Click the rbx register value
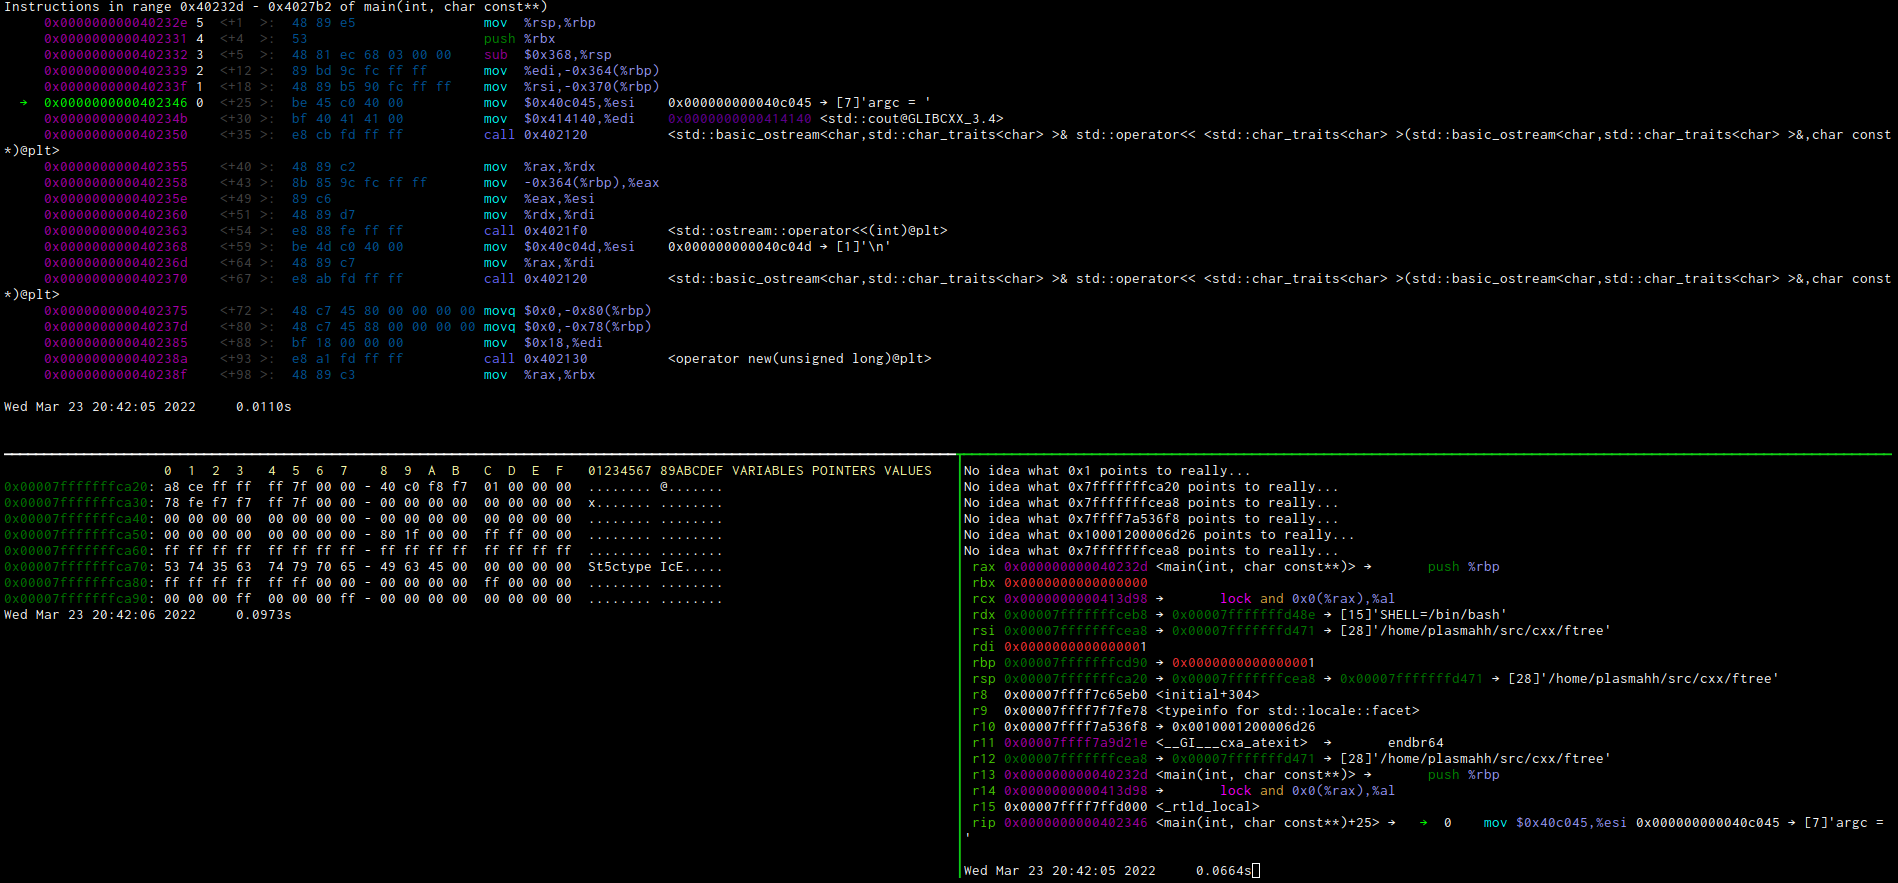Image resolution: width=1898 pixels, height=883 pixels. point(1076,583)
